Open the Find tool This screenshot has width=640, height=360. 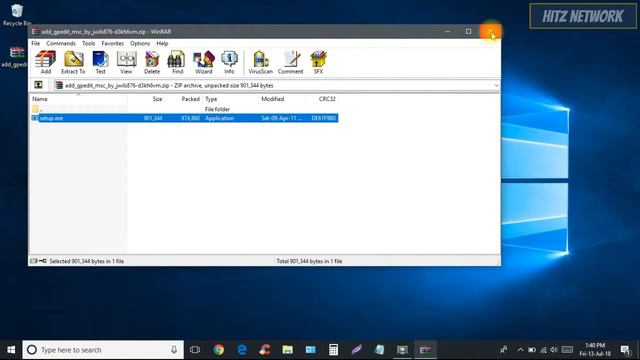point(177,62)
